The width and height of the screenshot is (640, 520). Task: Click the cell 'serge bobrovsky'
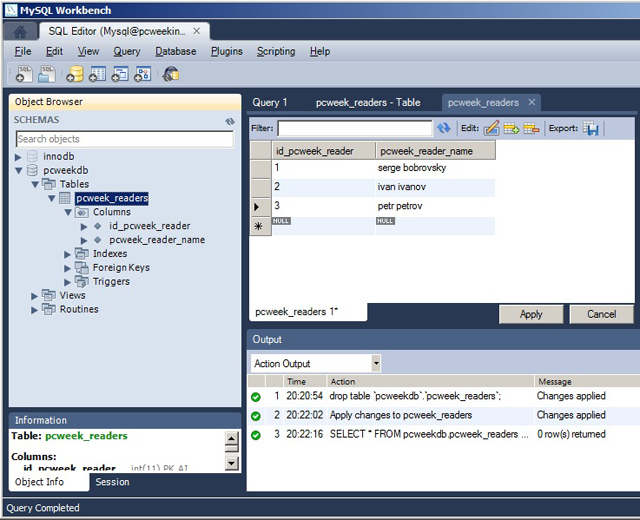tap(435, 168)
